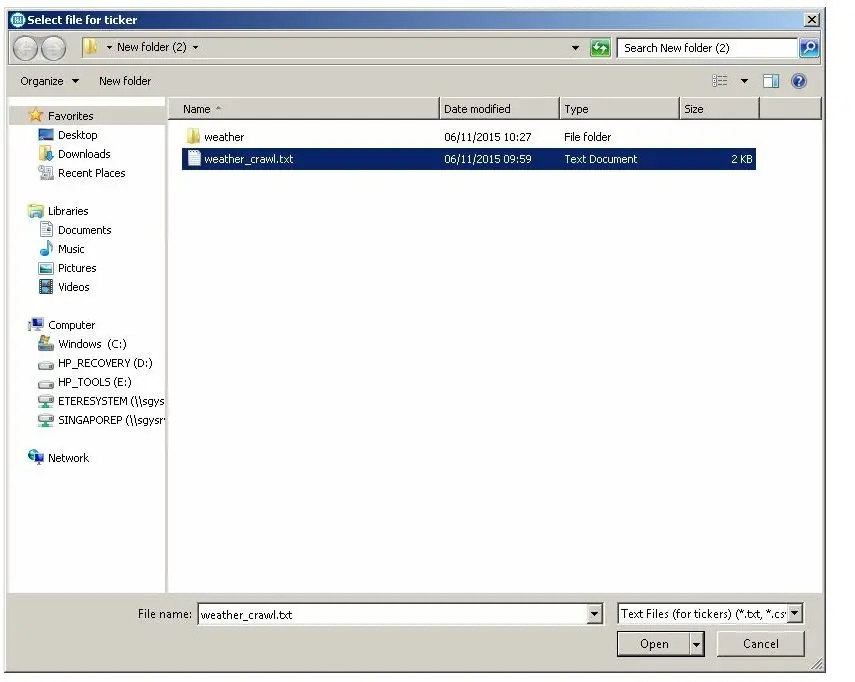Click the Back navigation arrow
This screenshot has height=682, width=855.
26,48
